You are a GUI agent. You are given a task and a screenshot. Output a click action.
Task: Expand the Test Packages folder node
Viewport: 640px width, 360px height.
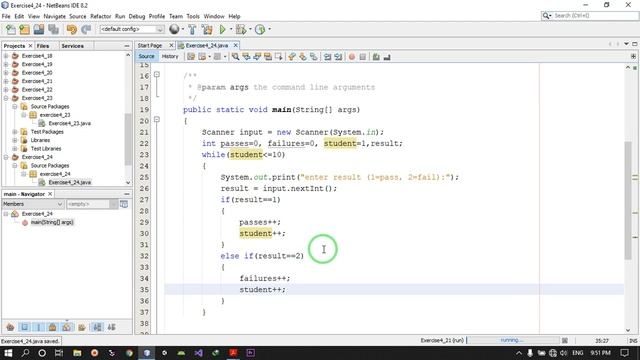point(15,131)
